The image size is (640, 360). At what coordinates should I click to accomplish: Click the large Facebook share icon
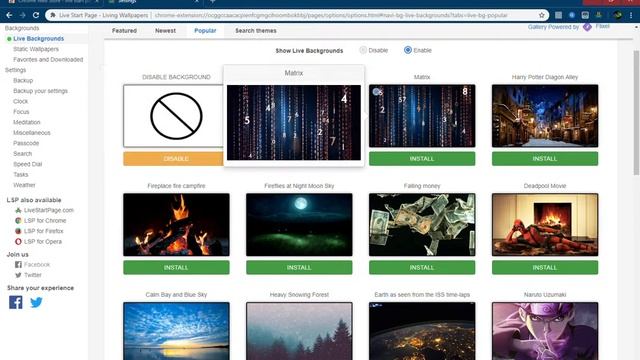point(16,302)
